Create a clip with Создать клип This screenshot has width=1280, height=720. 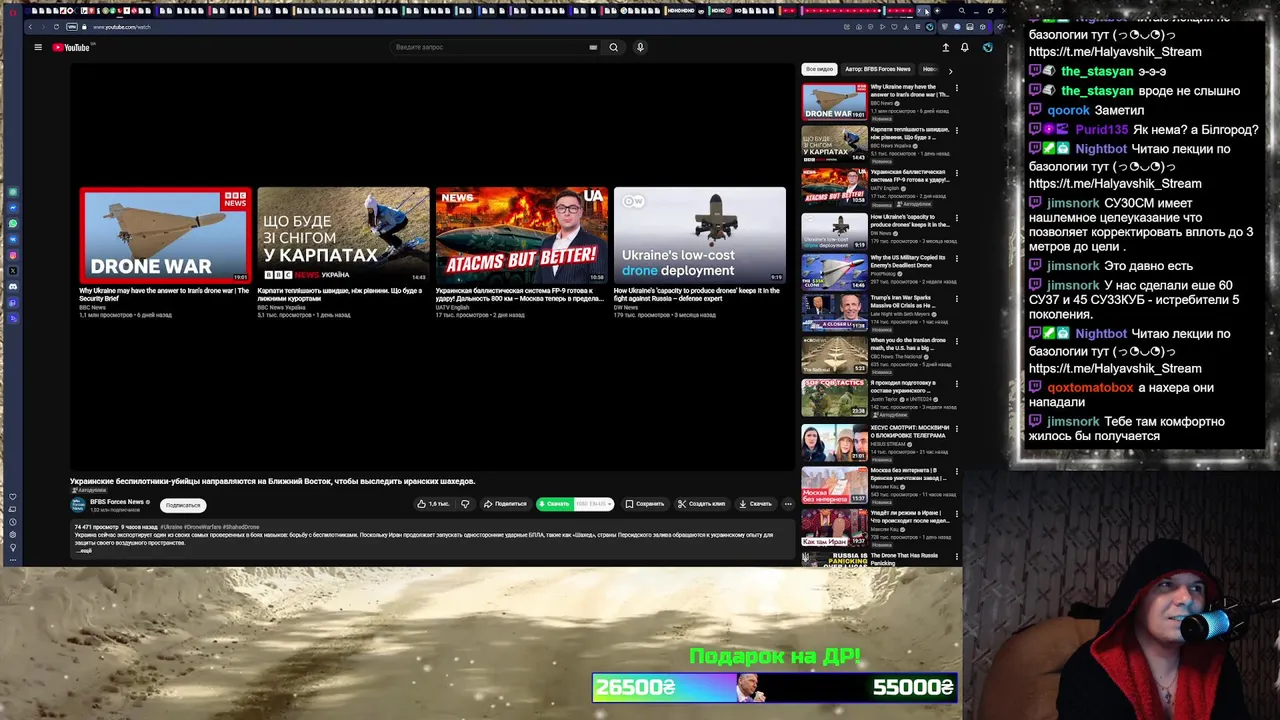coord(701,504)
